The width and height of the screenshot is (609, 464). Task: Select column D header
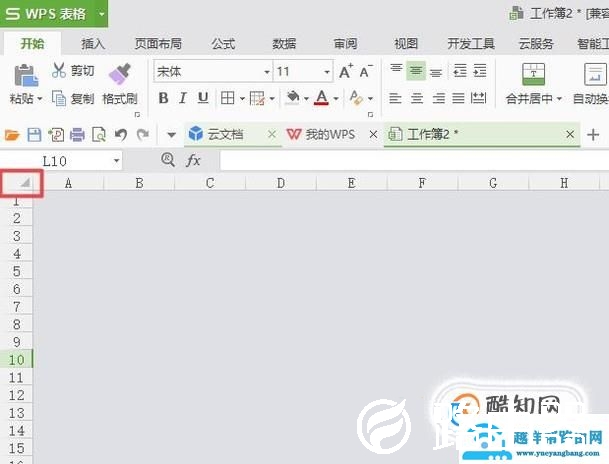click(x=281, y=182)
